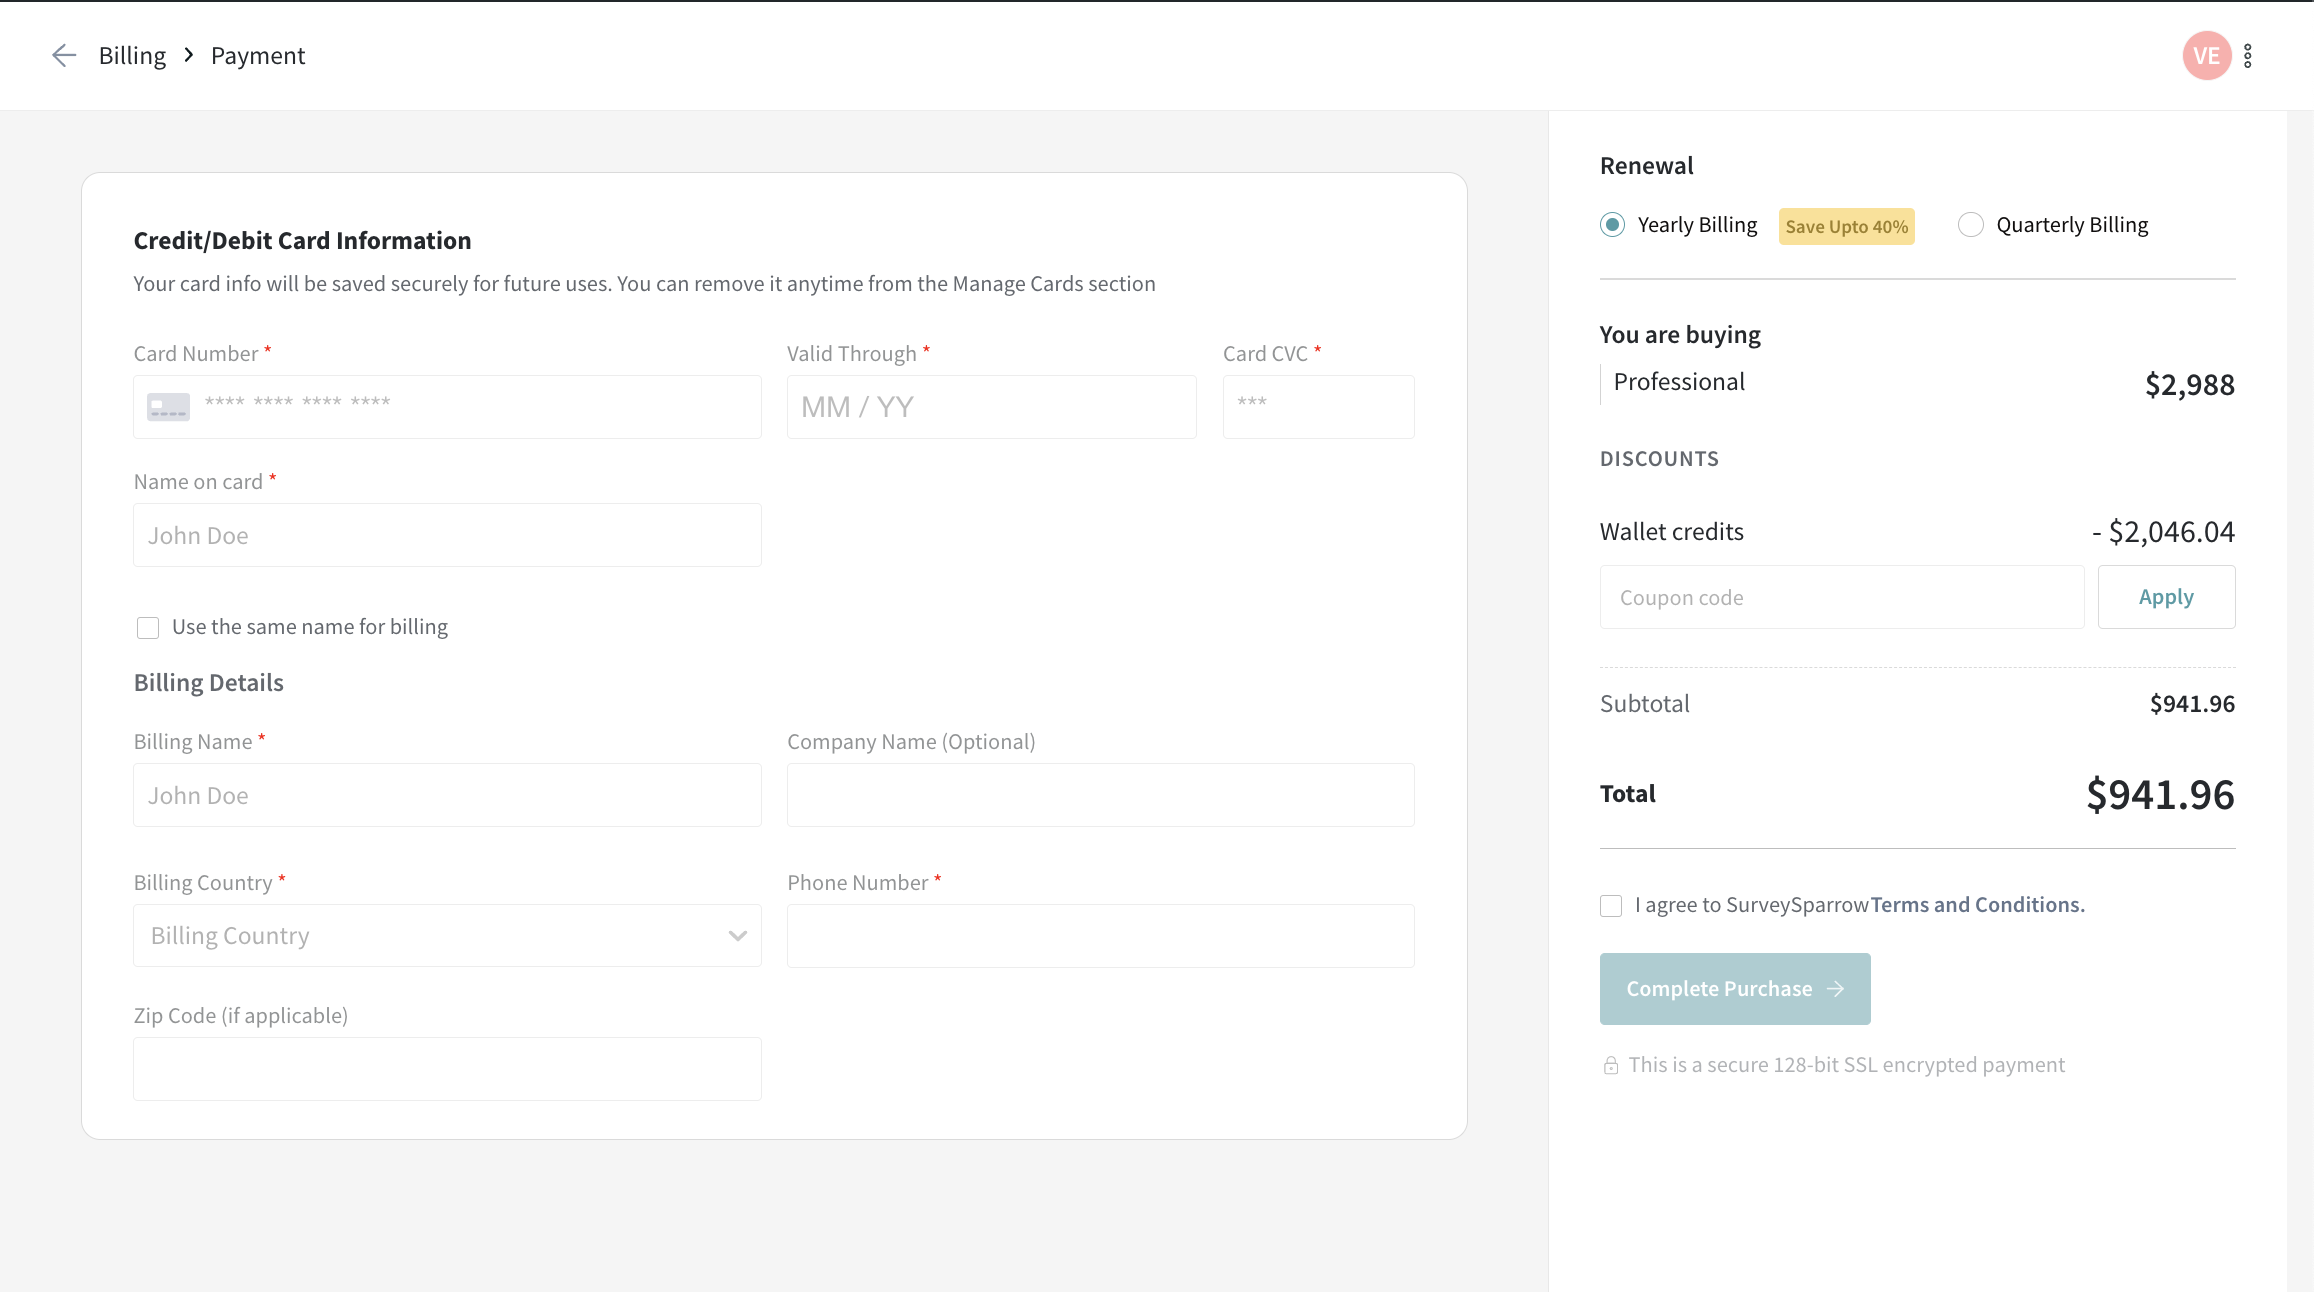Click the Billing Country chevron arrow
Screen dimensions: 2314x1292
pos(738,936)
